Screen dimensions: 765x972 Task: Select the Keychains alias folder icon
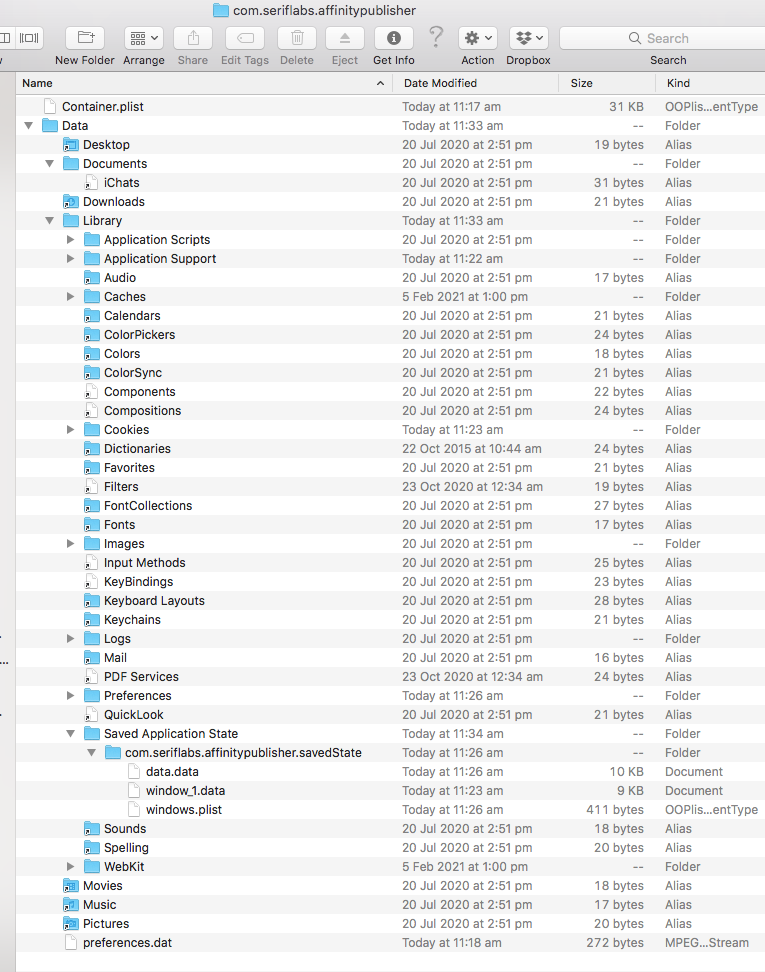coord(92,620)
